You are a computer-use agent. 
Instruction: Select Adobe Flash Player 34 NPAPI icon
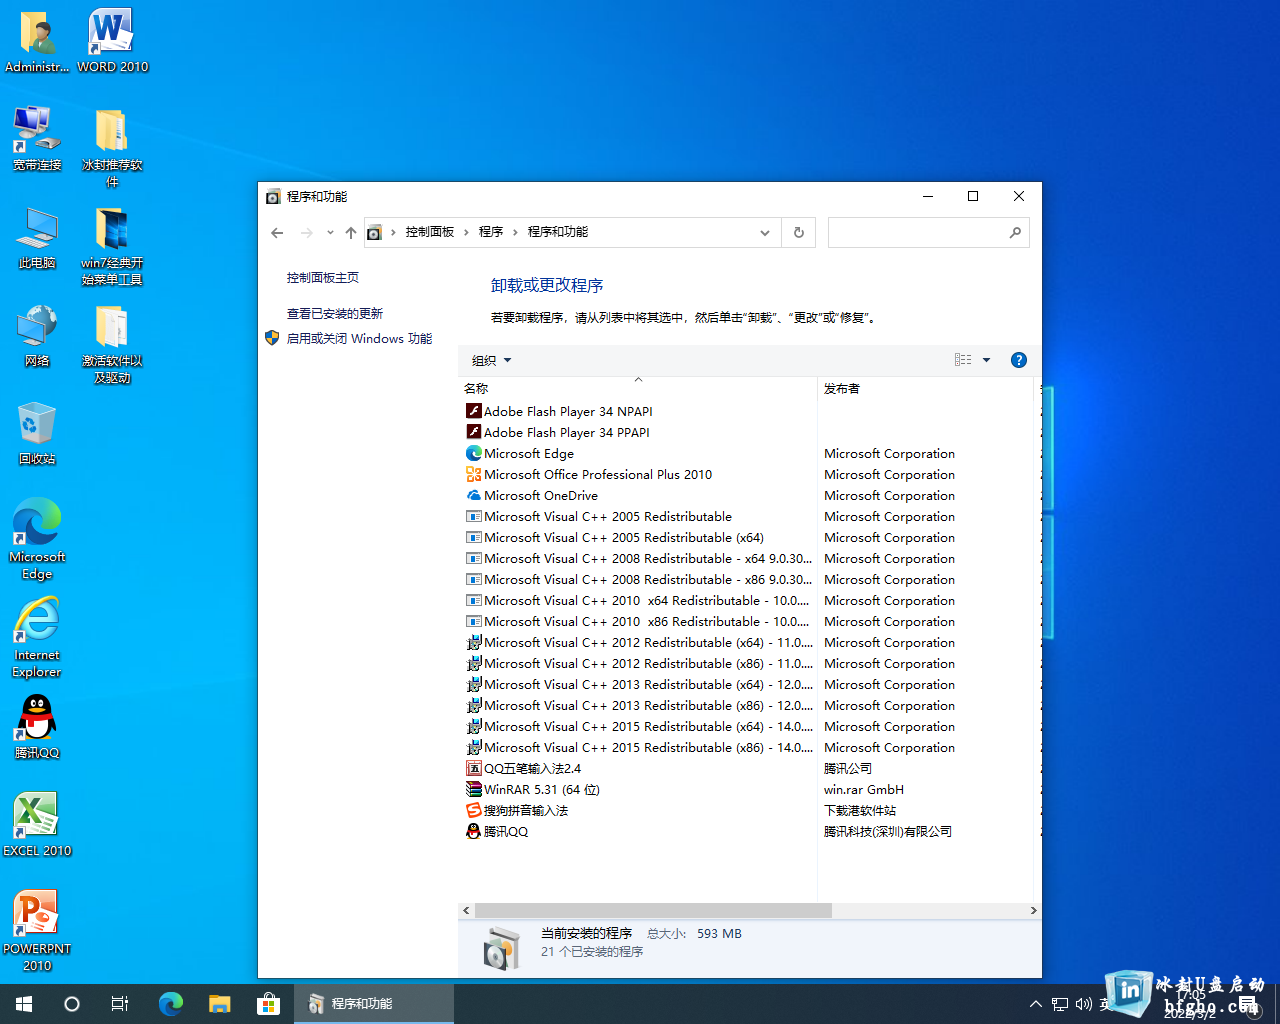[x=474, y=411]
